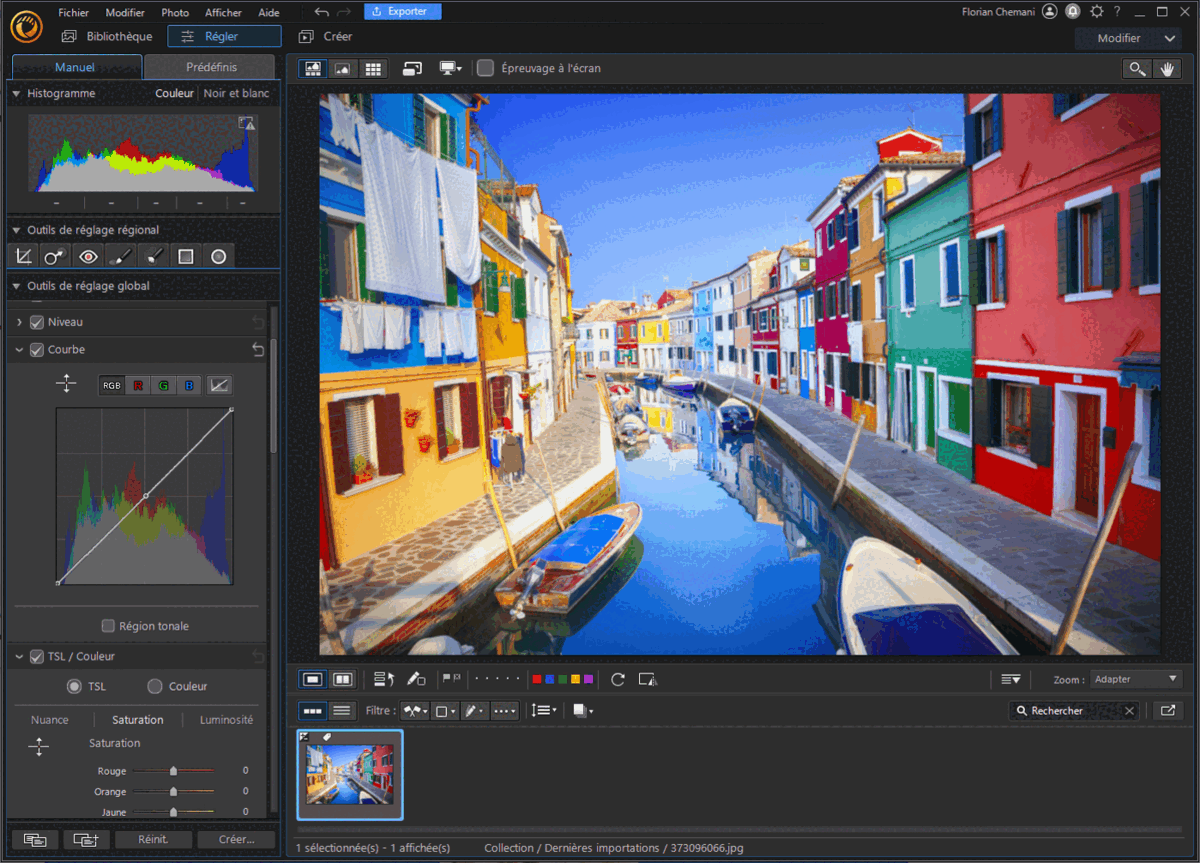This screenshot has height=863, width=1200.
Task: Expand the Niveau adjustment section
Action: (x=20, y=321)
